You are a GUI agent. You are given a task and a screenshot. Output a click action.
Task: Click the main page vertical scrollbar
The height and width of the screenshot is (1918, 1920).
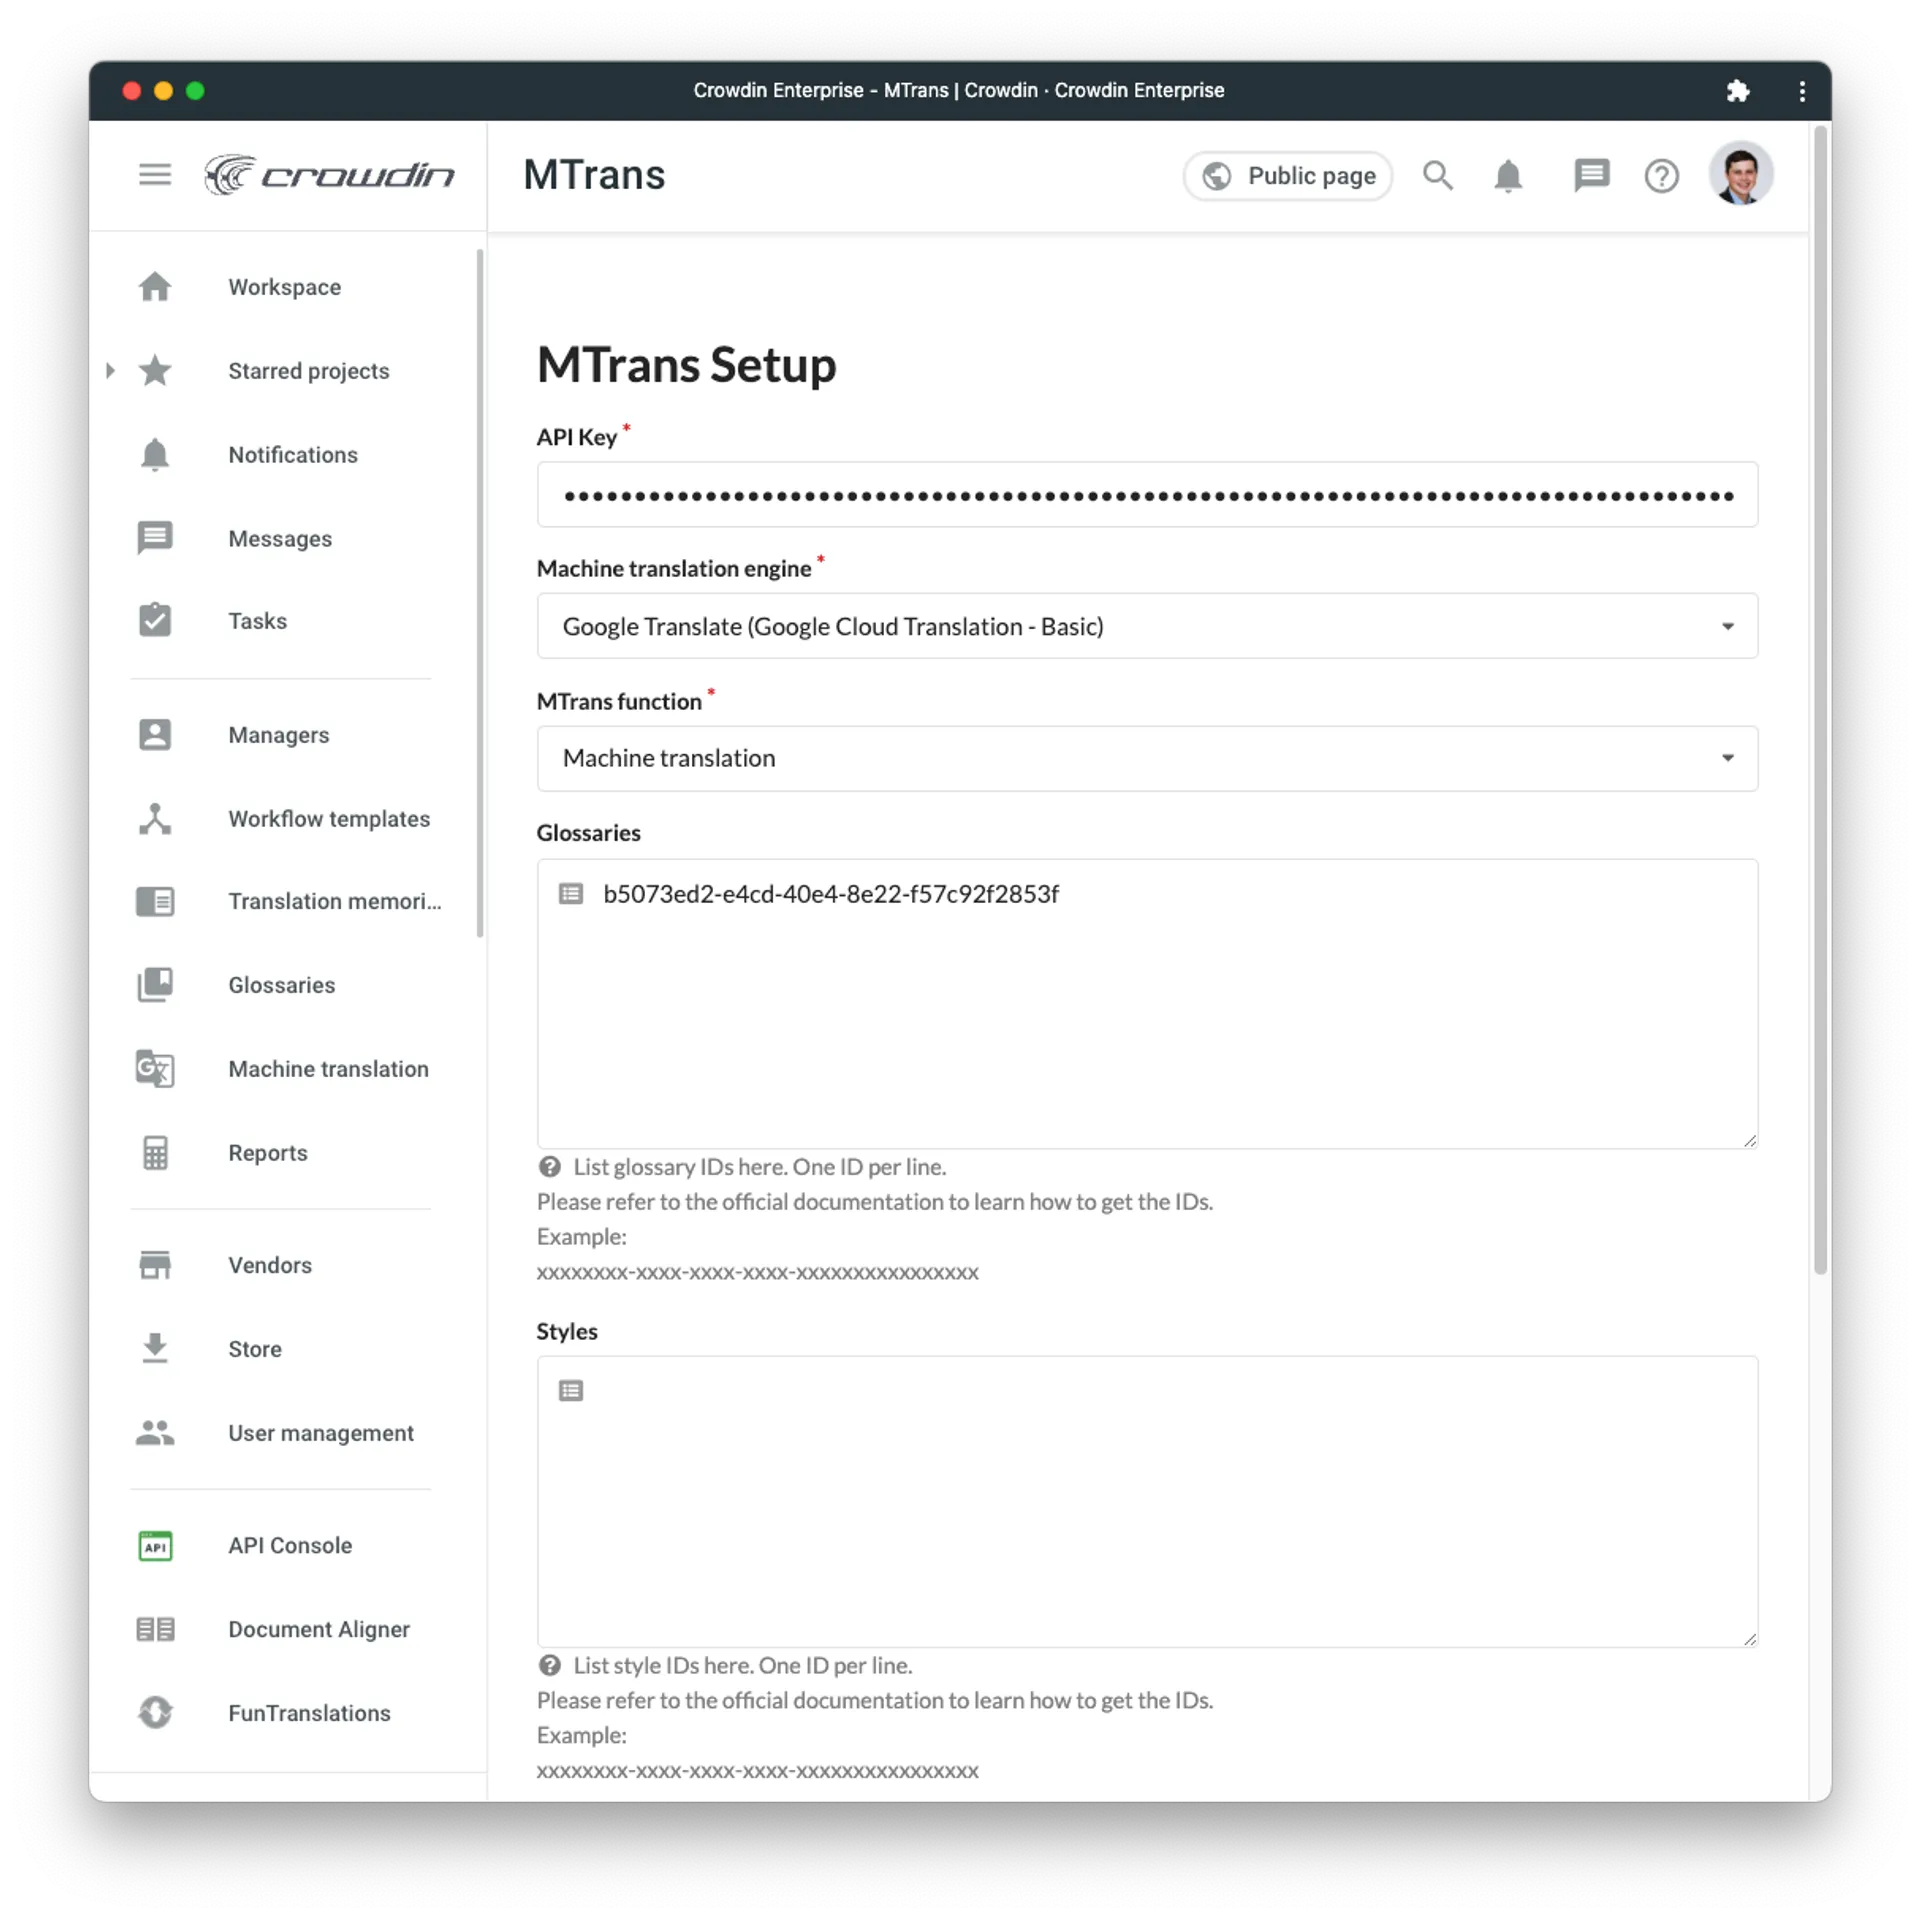(x=1820, y=700)
